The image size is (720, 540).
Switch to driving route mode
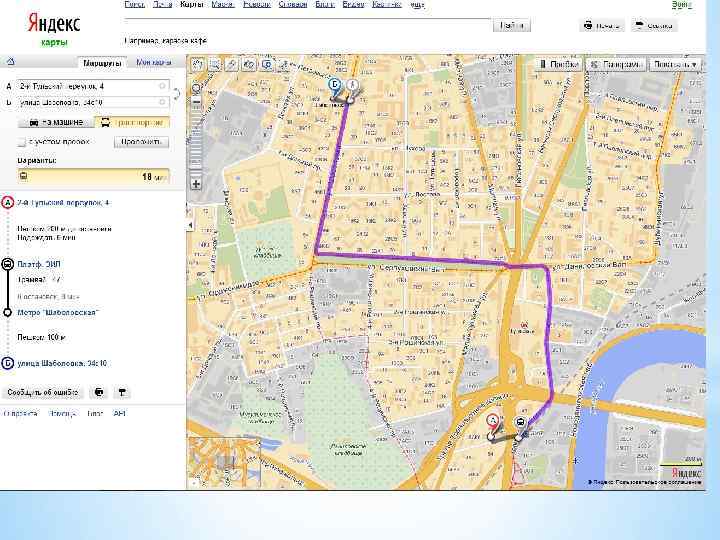pos(56,122)
